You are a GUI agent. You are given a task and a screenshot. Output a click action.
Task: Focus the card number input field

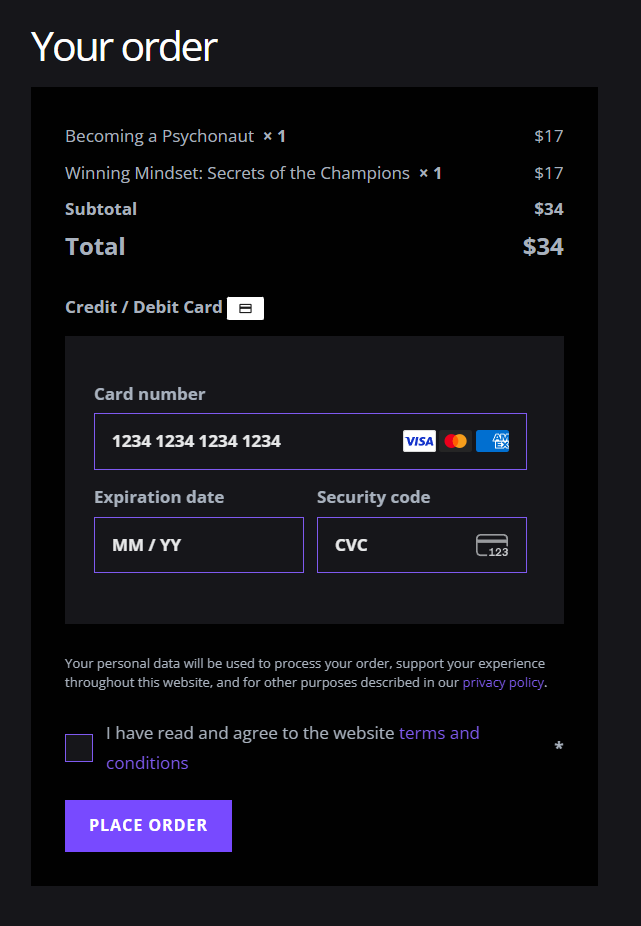tap(310, 442)
